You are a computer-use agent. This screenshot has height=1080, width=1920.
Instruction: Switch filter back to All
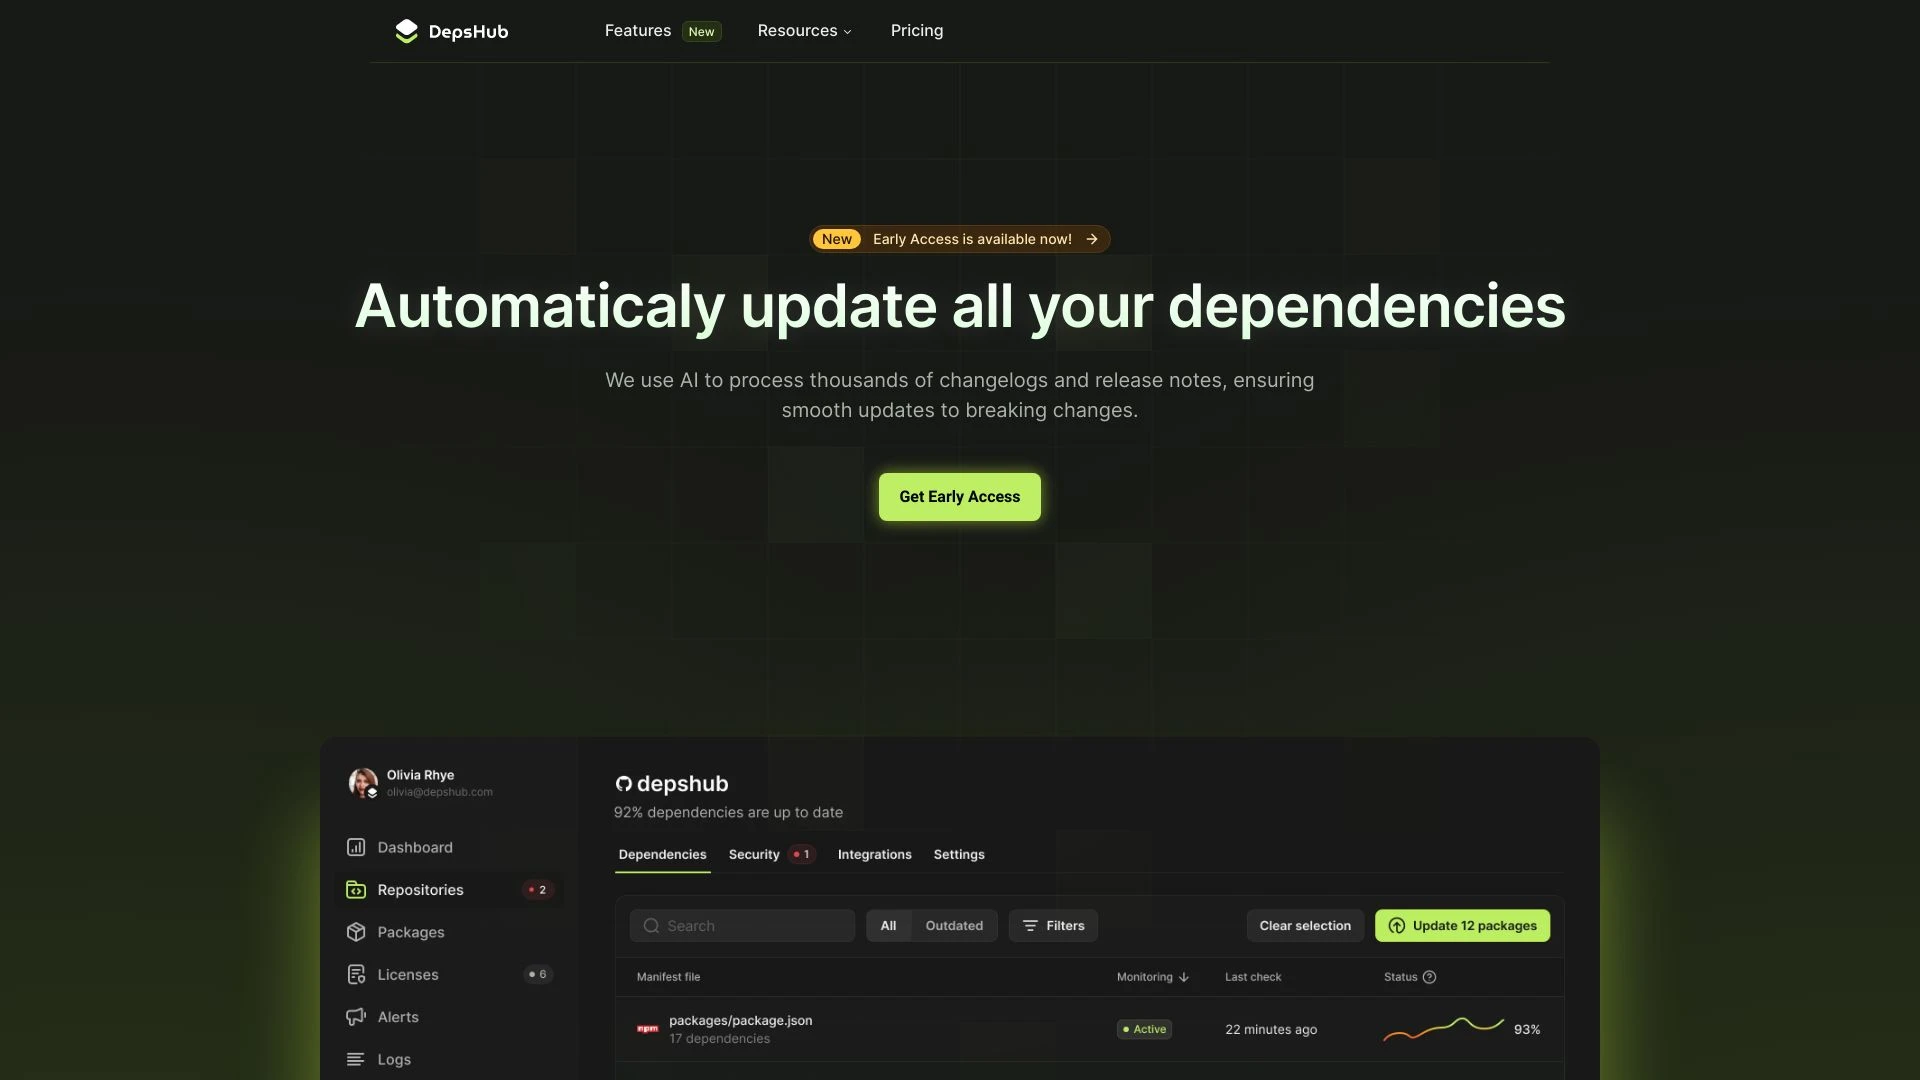click(x=888, y=925)
